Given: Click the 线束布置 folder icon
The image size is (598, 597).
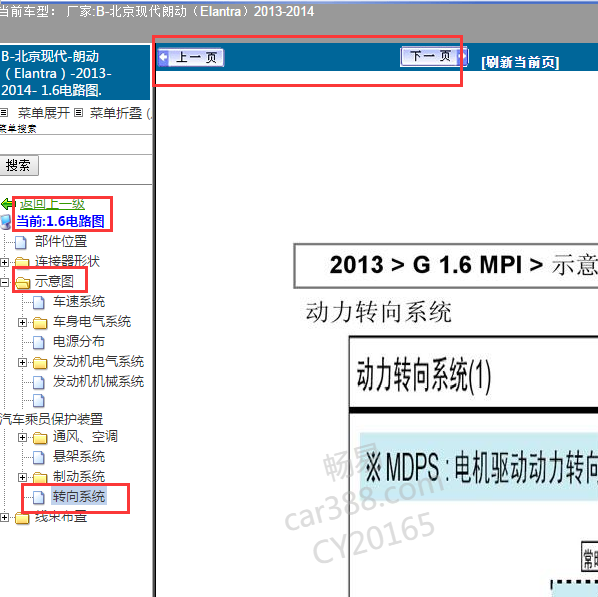Looking at the screenshot, I should coord(22,518).
